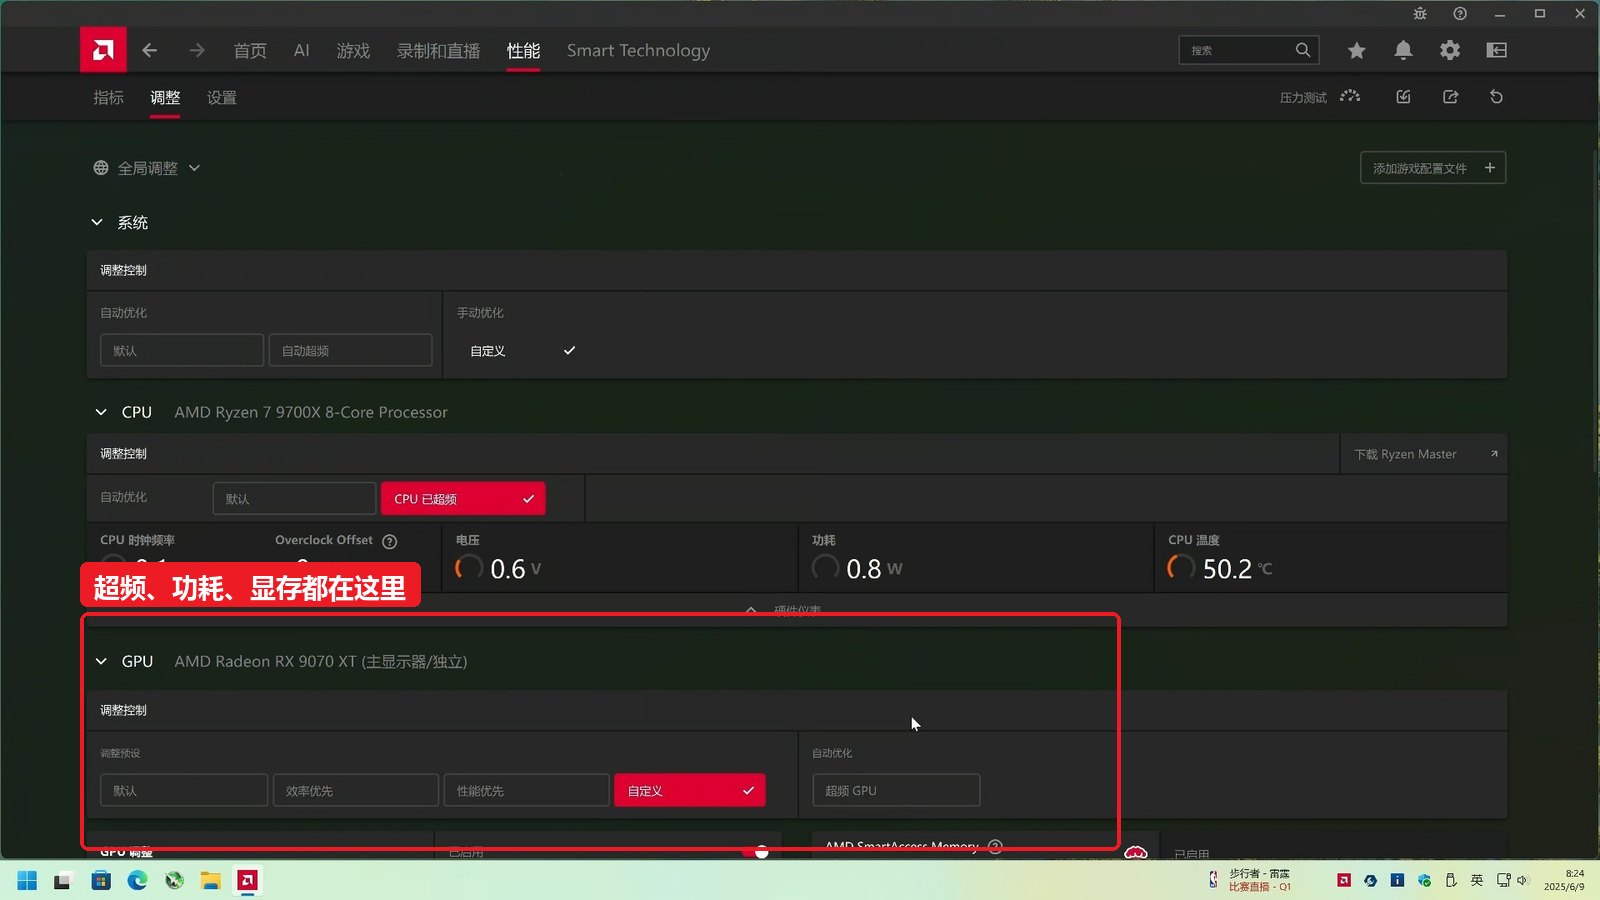Click the AMD logo home icon
The image size is (1600, 900).
point(103,50)
